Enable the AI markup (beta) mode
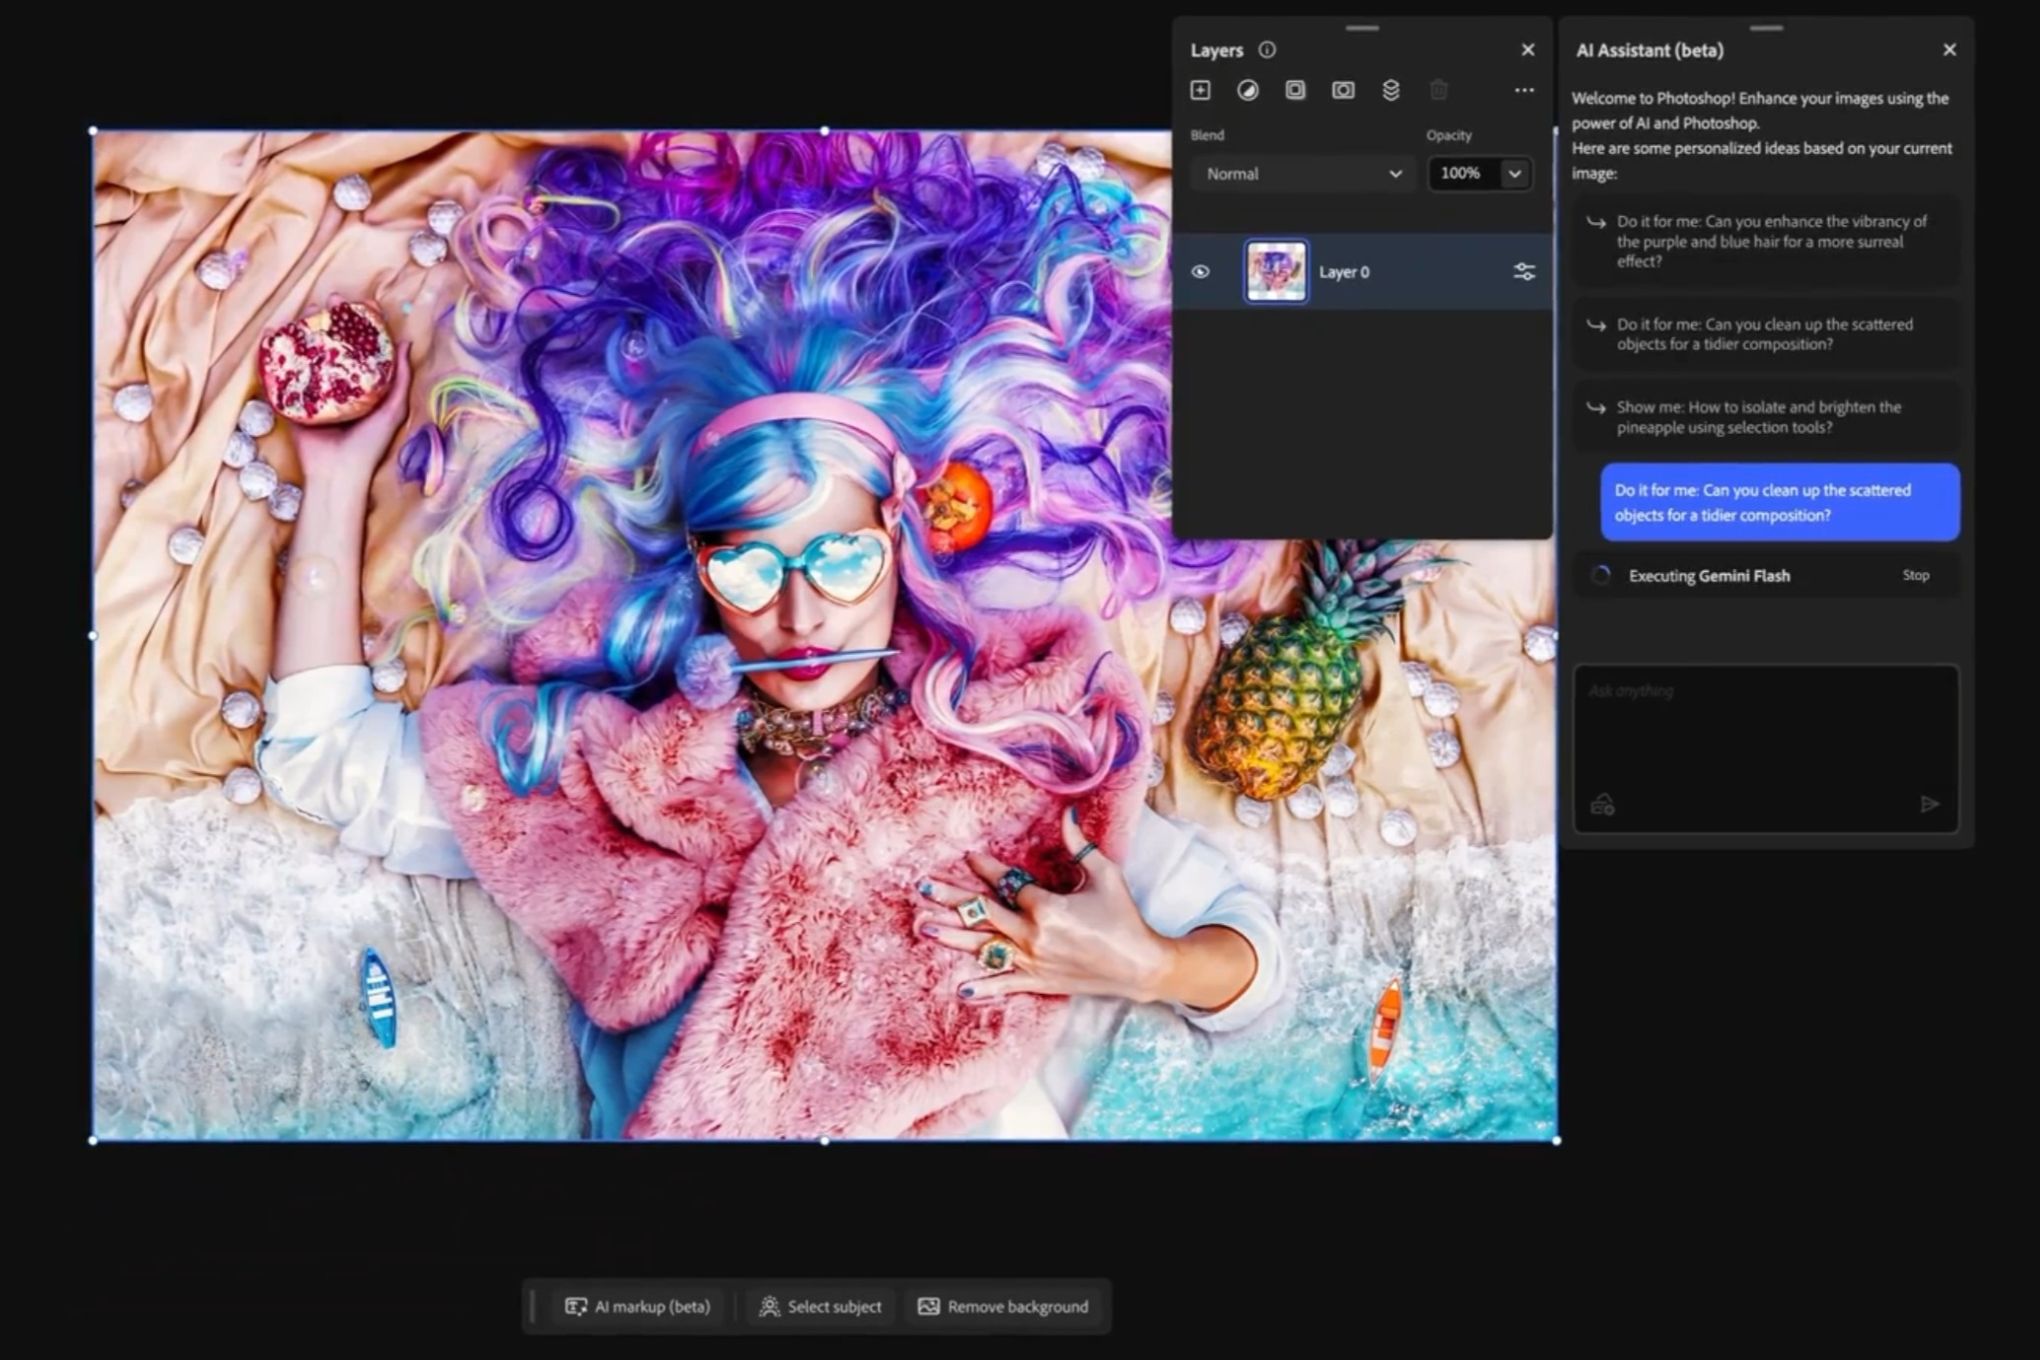Image resolution: width=2040 pixels, height=1360 pixels. click(637, 1306)
